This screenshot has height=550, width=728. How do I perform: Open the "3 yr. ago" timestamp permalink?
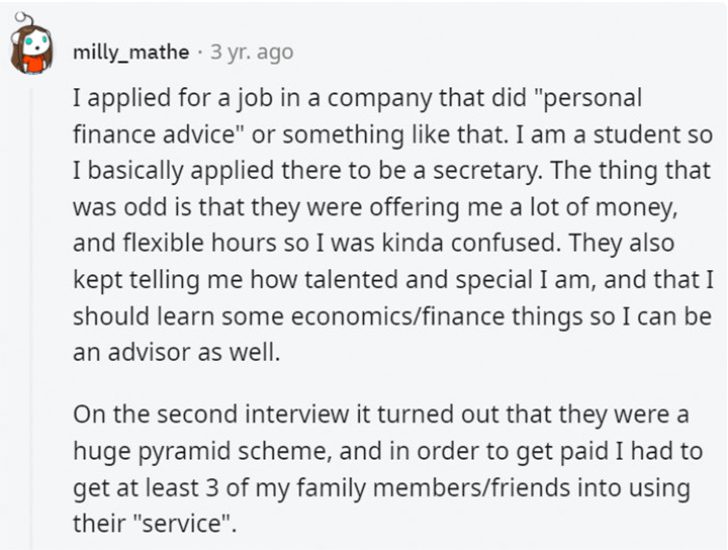click(x=252, y=52)
